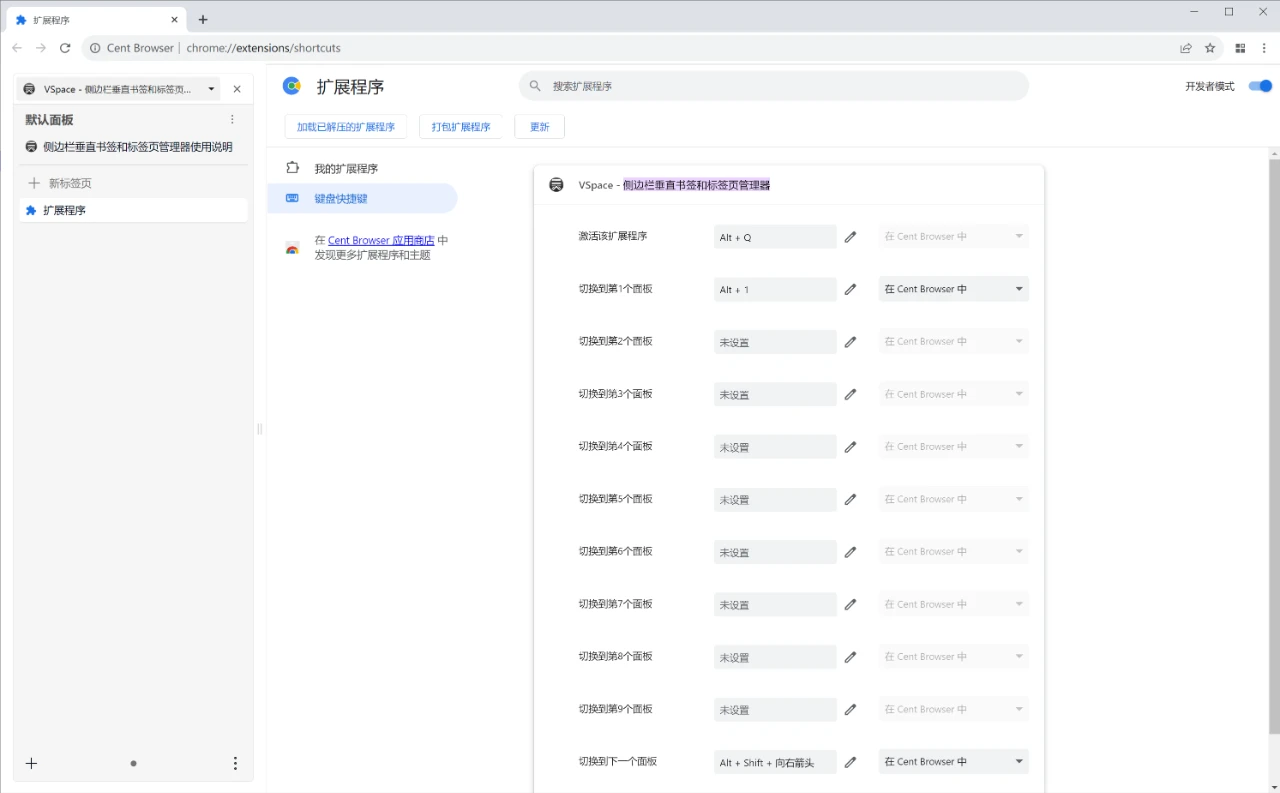Bookmark this page with the star icon
This screenshot has height=793, width=1280.
1210,48
